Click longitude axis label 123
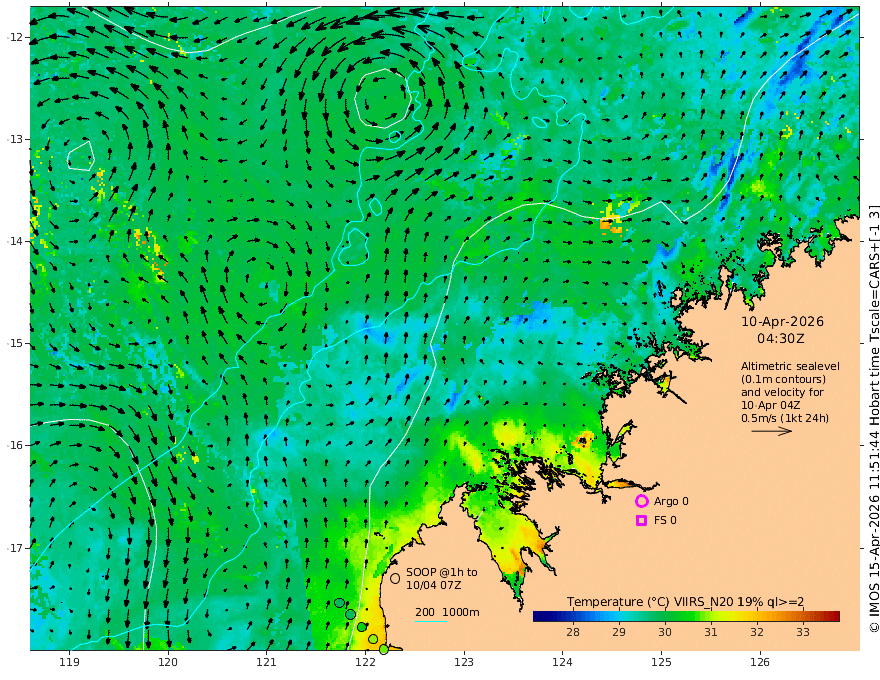The image size is (880, 680). pos(464,663)
